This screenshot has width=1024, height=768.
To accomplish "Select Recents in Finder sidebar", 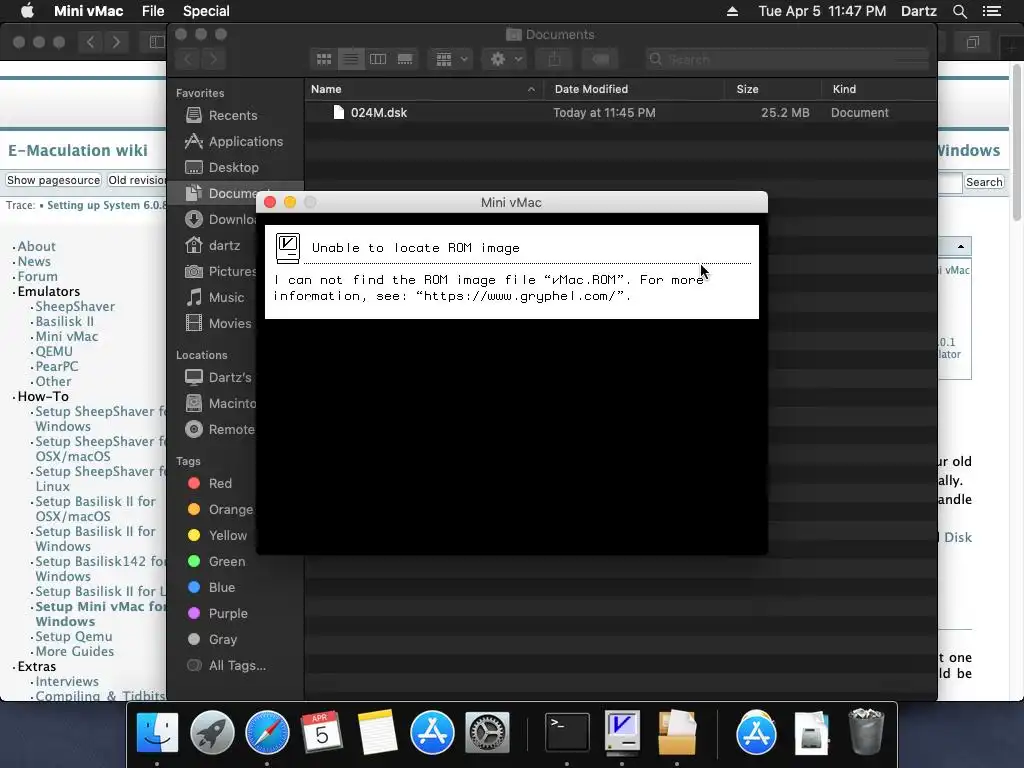I will [232, 116].
